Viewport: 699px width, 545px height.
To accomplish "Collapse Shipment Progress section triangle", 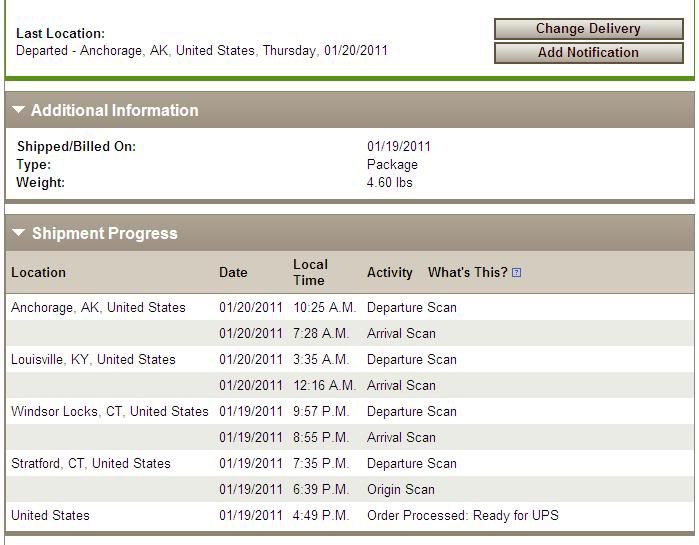I will tap(18, 233).
